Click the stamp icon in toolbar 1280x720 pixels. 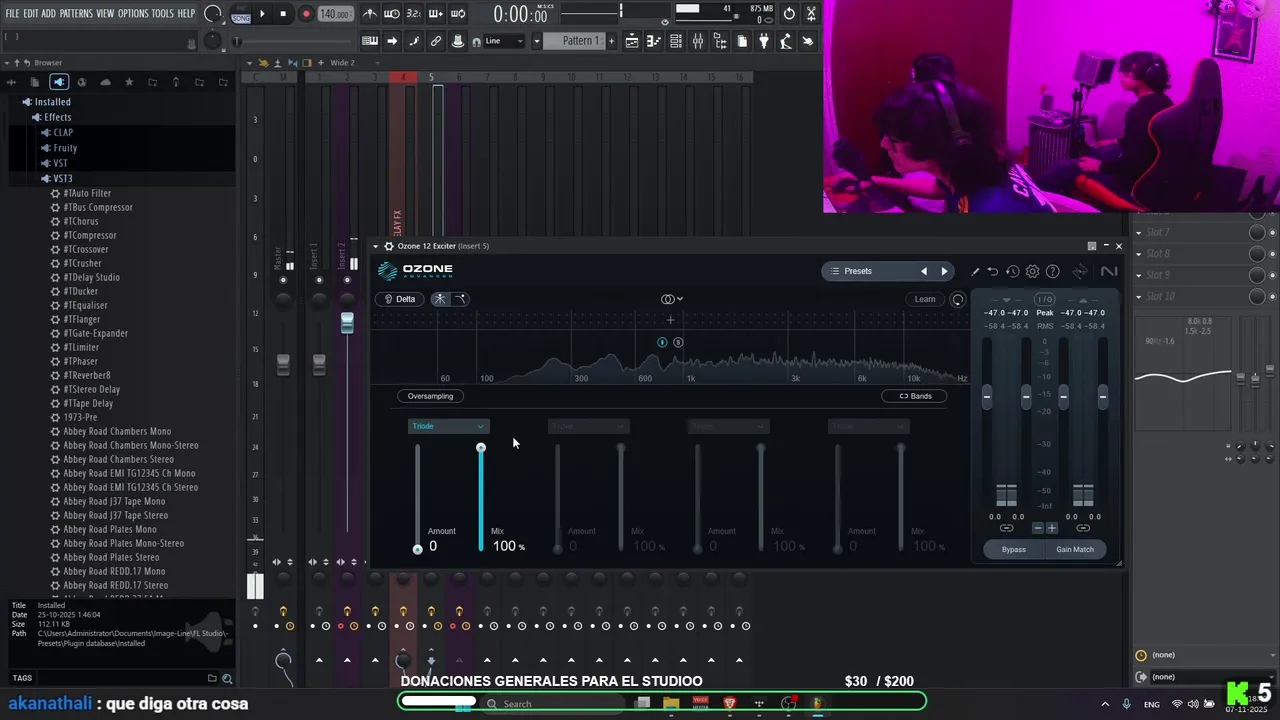pyautogui.click(x=458, y=41)
